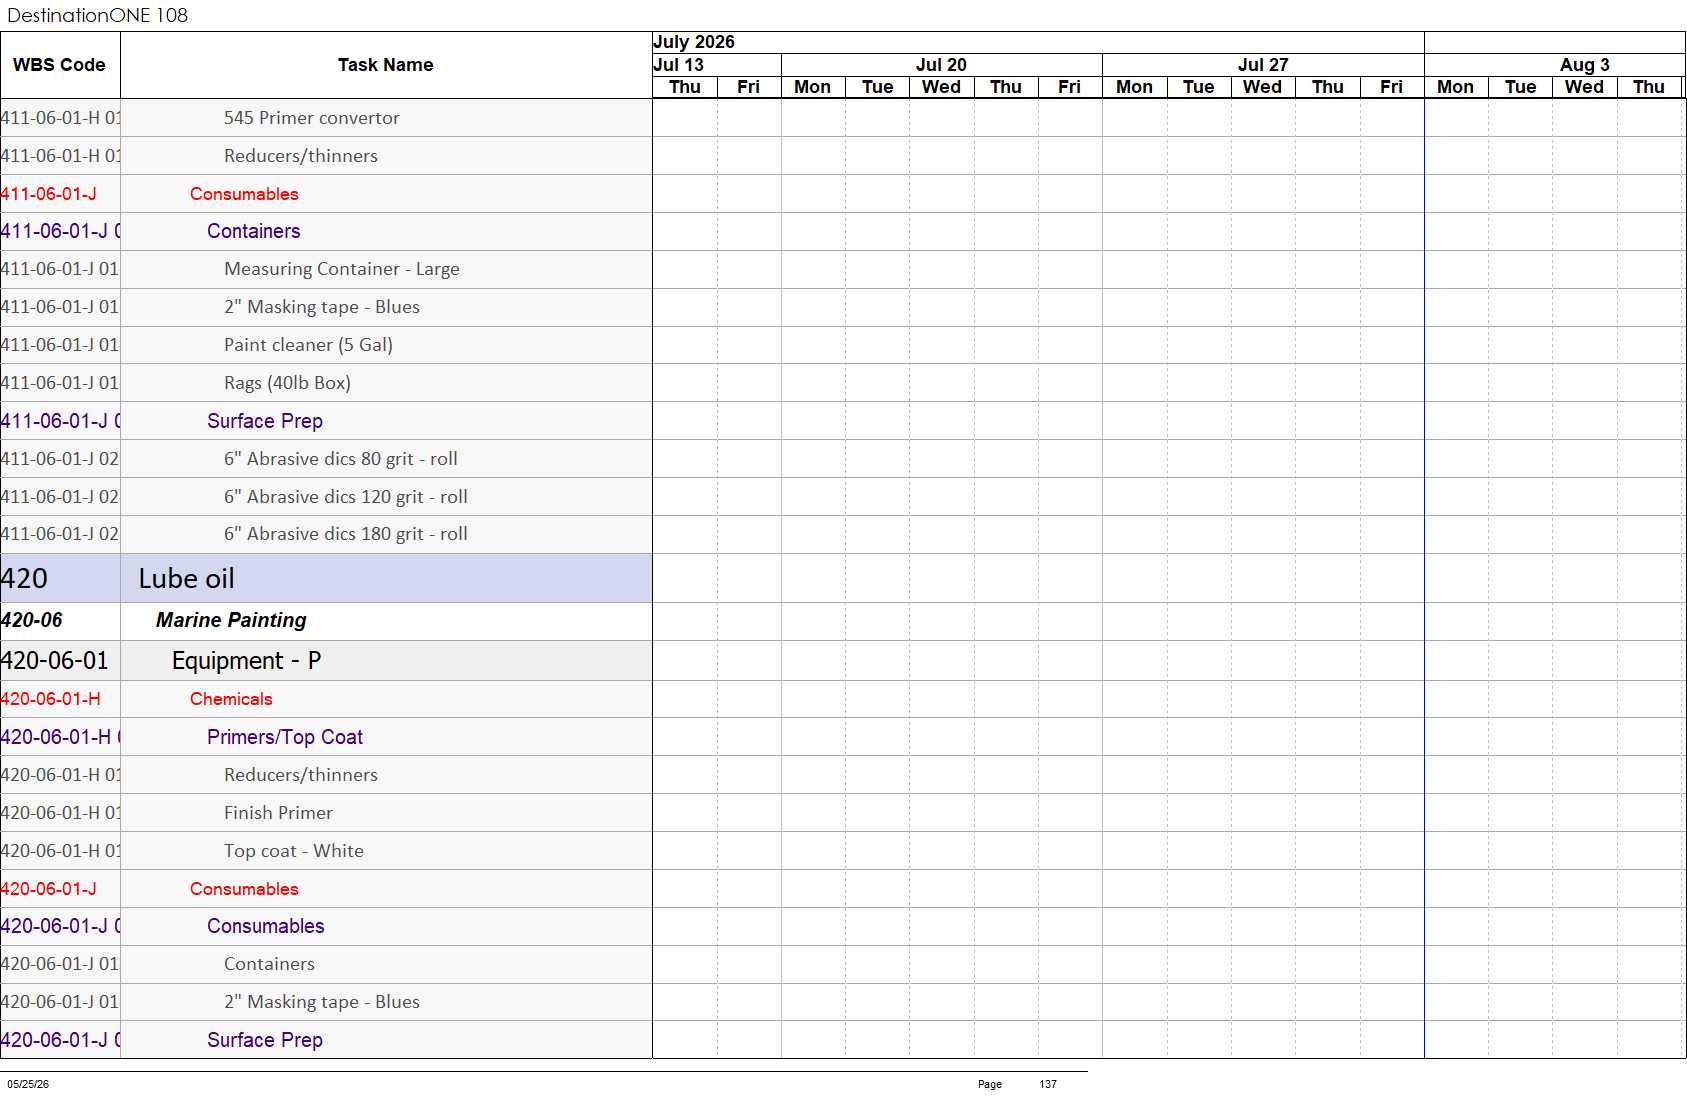1687x1097 pixels.
Task: Click the Jul 27 week header
Action: [1263, 65]
